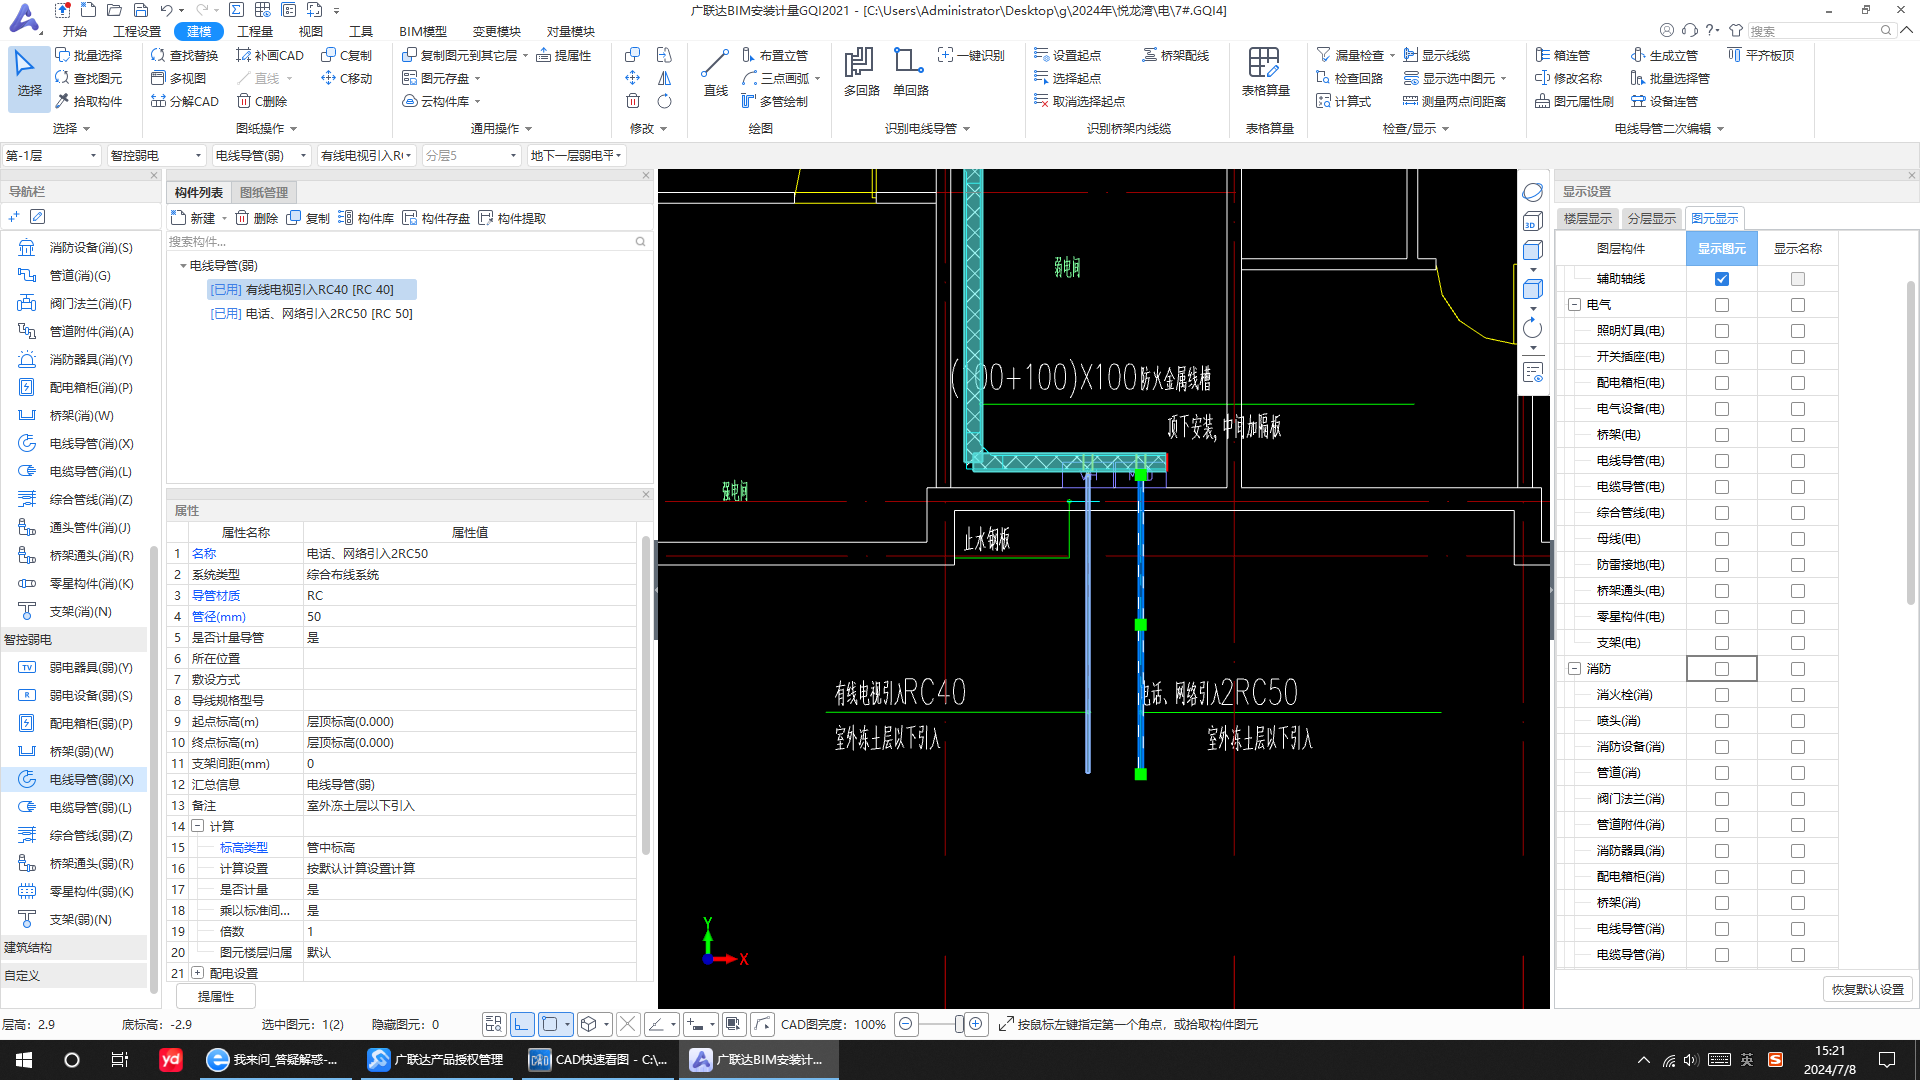Open the 单回路 recognition tool
This screenshot has height=1080, width=1920.
point(910,73)
